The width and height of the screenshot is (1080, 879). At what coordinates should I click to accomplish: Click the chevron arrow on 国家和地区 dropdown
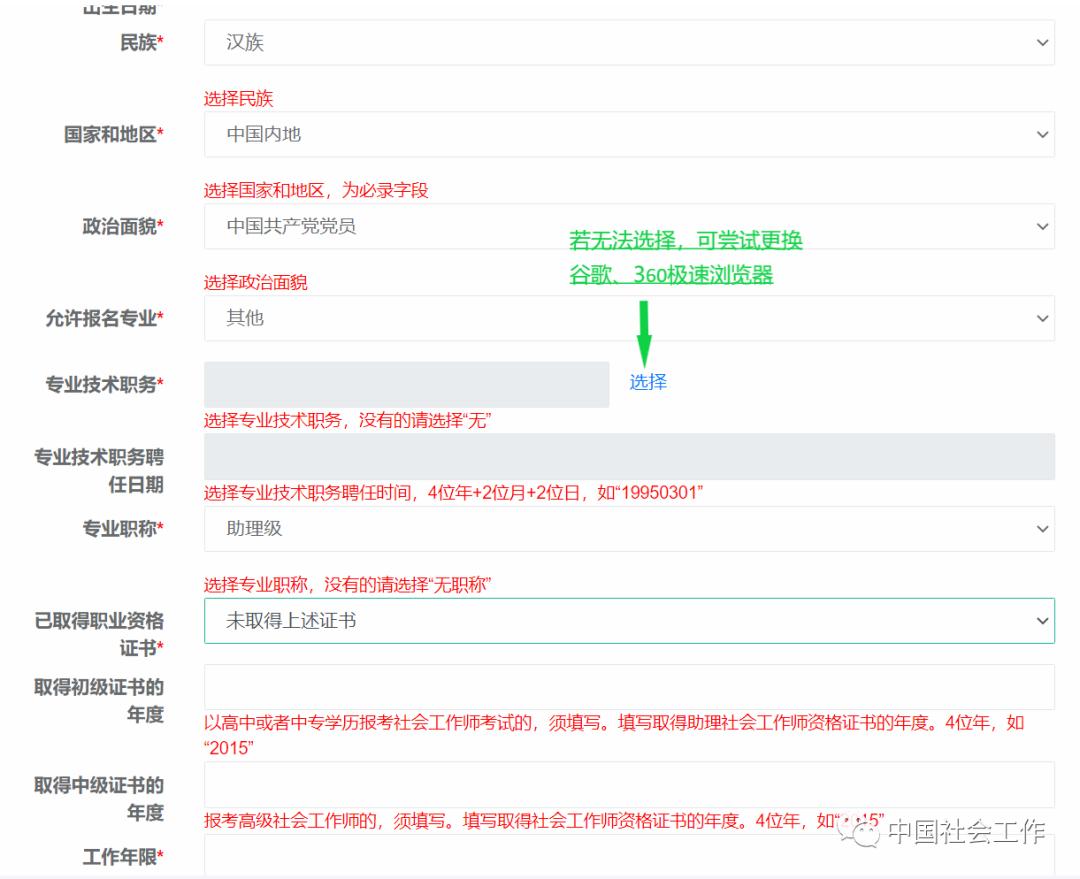[x=1042, y=134]
